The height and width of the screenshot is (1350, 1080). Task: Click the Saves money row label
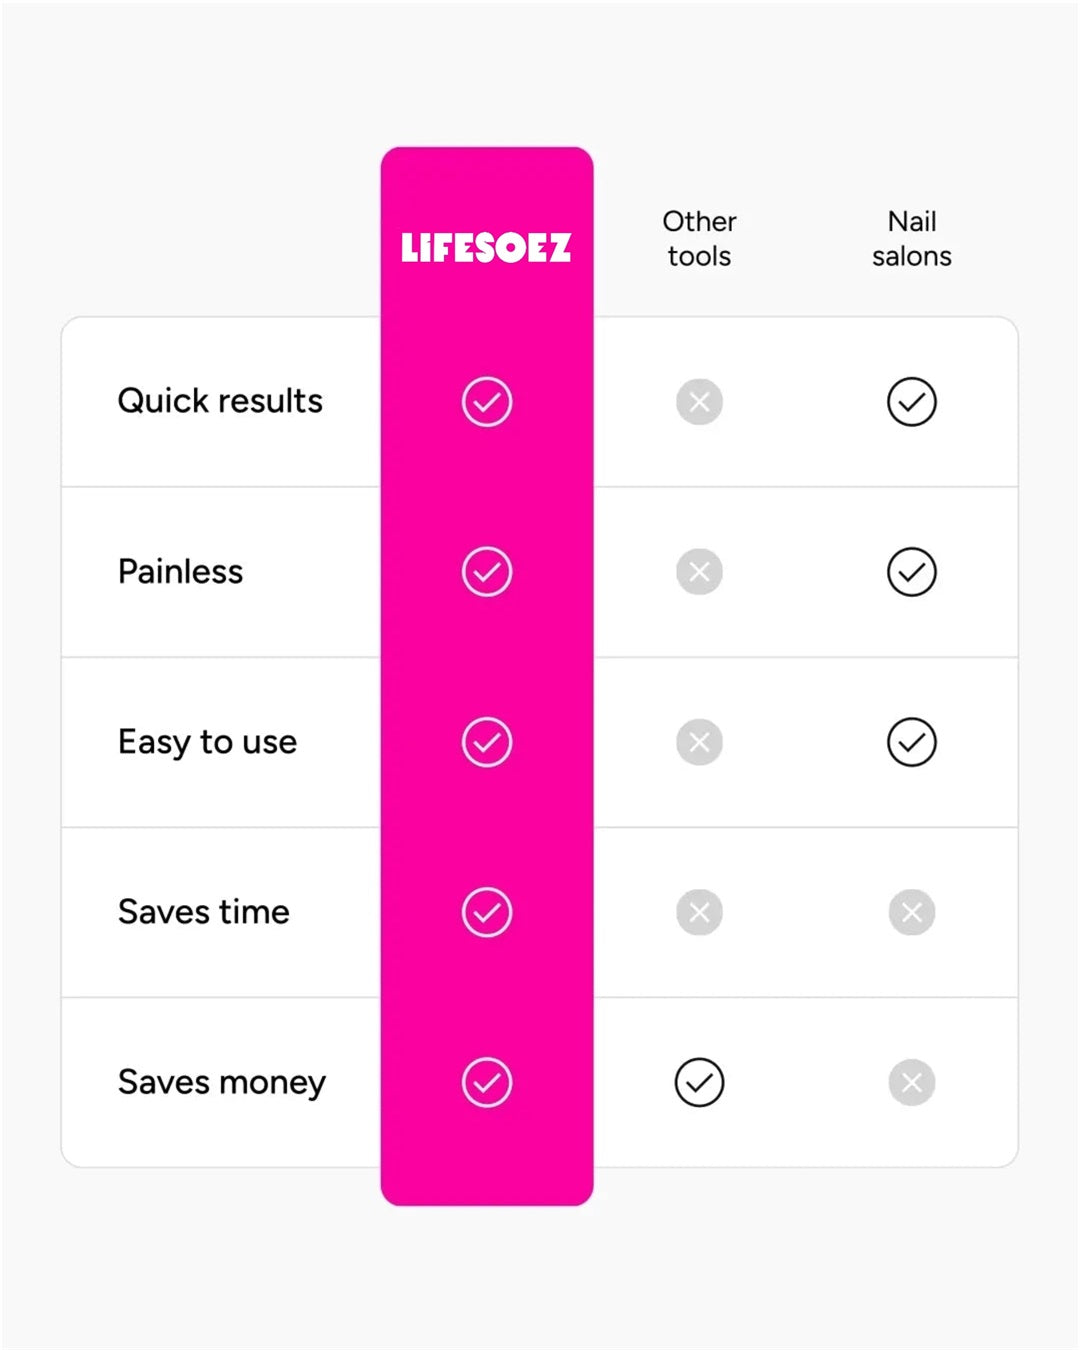tap(222, 1082)
